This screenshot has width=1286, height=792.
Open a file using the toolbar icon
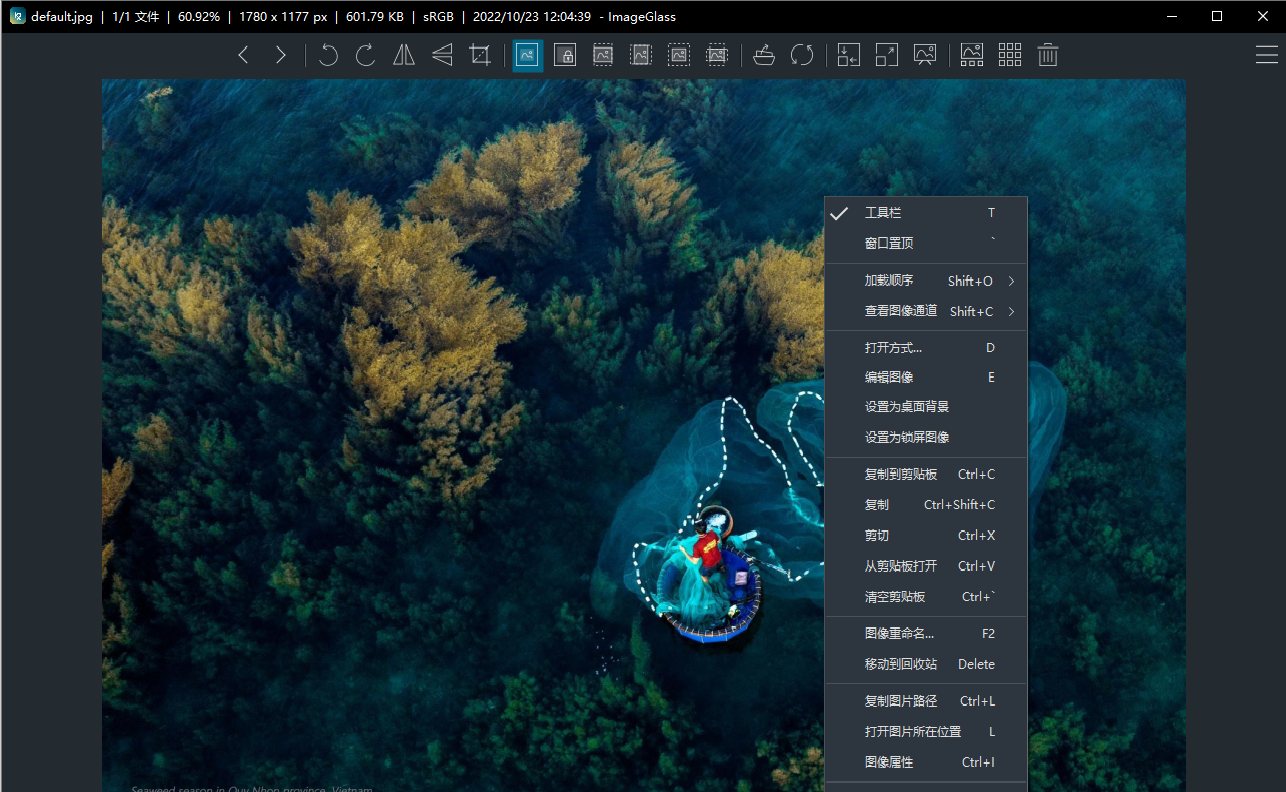764,55
